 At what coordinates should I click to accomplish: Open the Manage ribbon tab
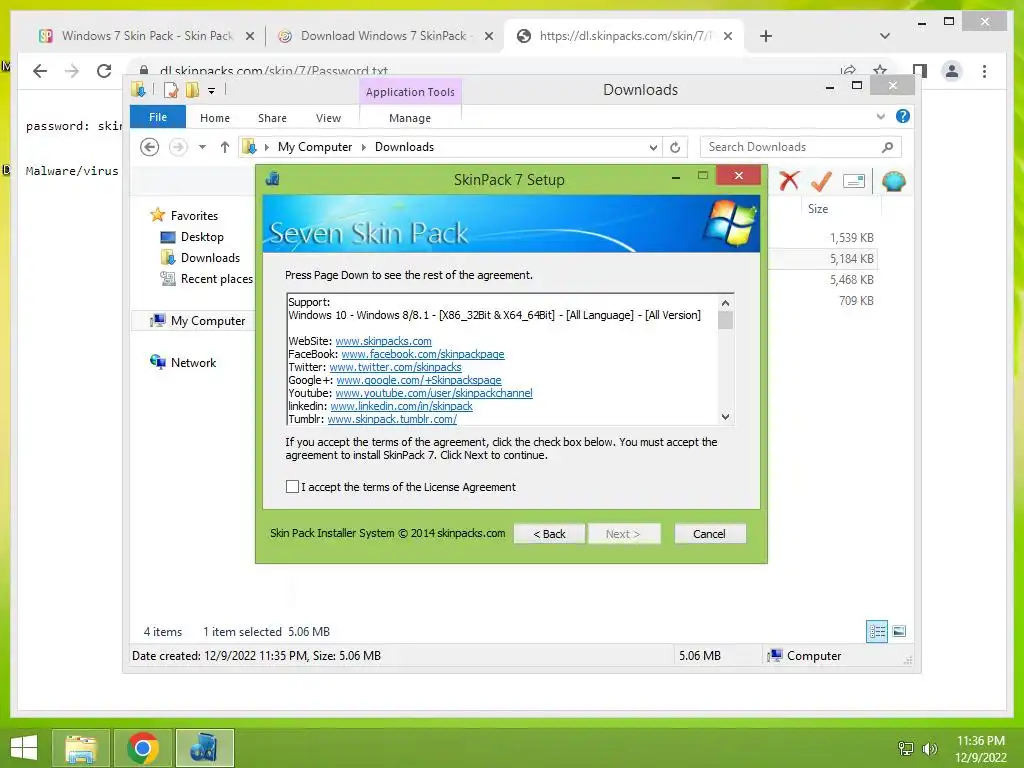pos(409,118)
